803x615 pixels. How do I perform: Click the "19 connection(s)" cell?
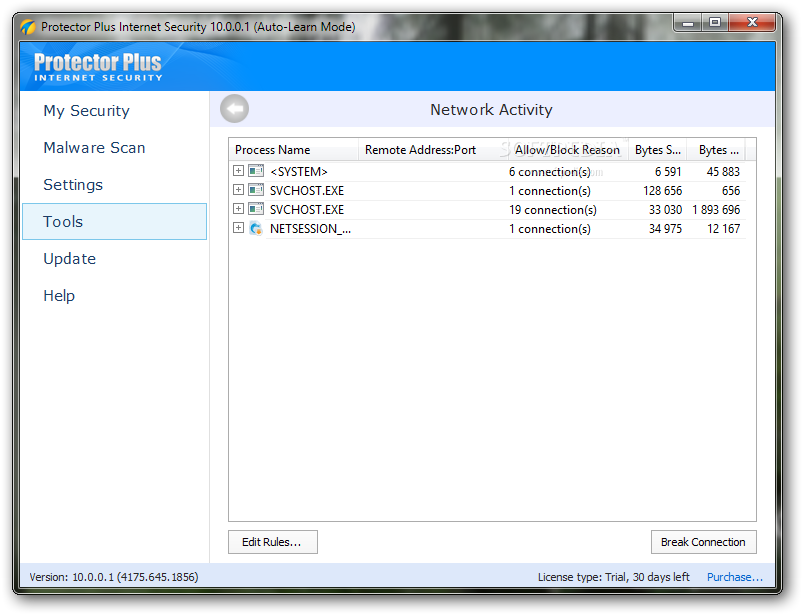pos(553,209)
